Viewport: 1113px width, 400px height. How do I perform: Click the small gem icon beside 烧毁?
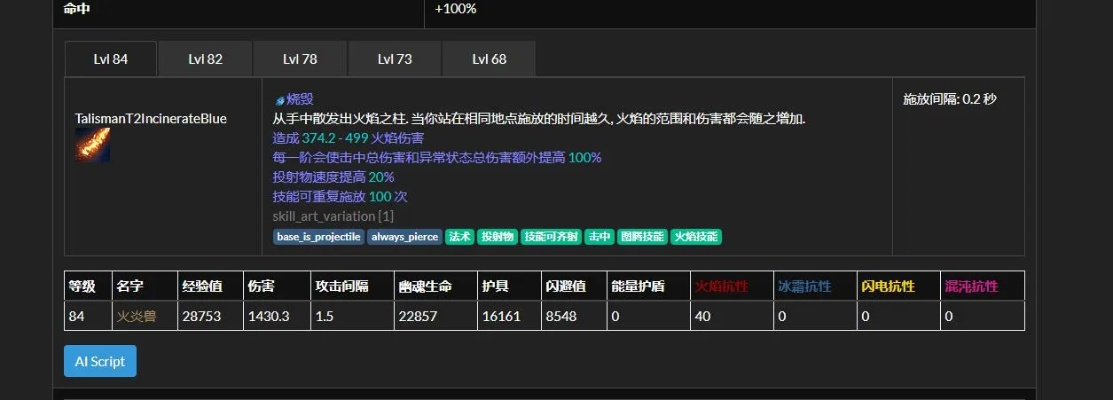point(279,99)
